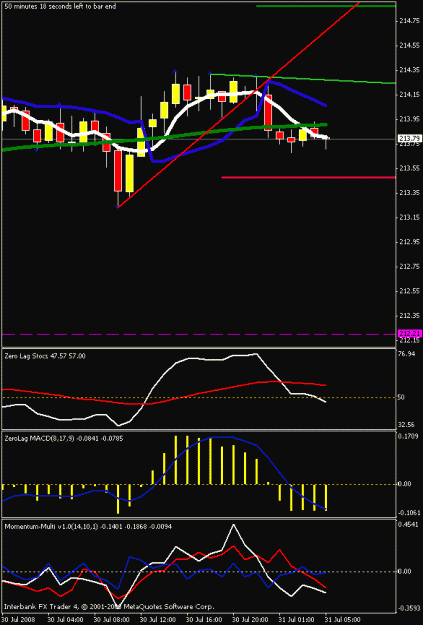Image resolution: width=423 pixels, height=625 pixels.
Task: Click the -0.1061 MACD scale value
Action: [408, 512]
